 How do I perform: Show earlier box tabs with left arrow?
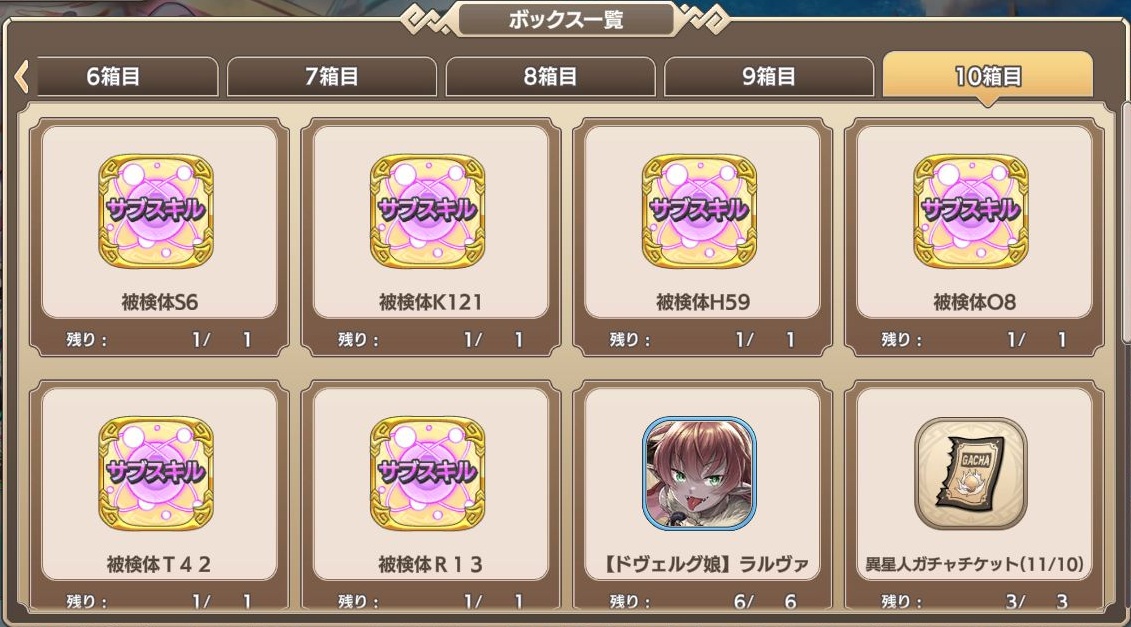tap(21, 76)
